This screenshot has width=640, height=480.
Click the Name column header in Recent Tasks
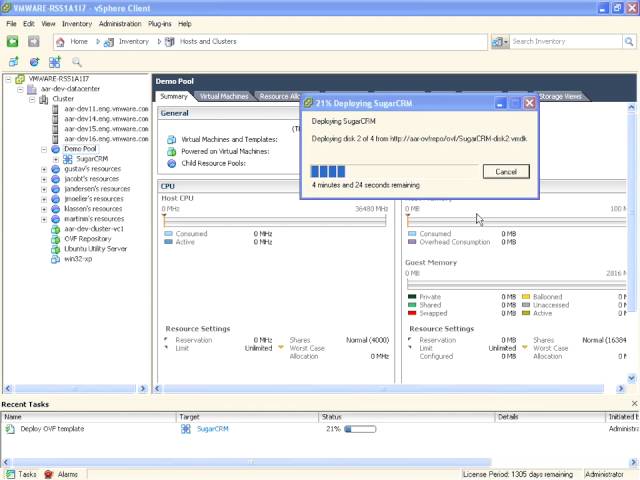pyautogui.click(x=89, y=417)
